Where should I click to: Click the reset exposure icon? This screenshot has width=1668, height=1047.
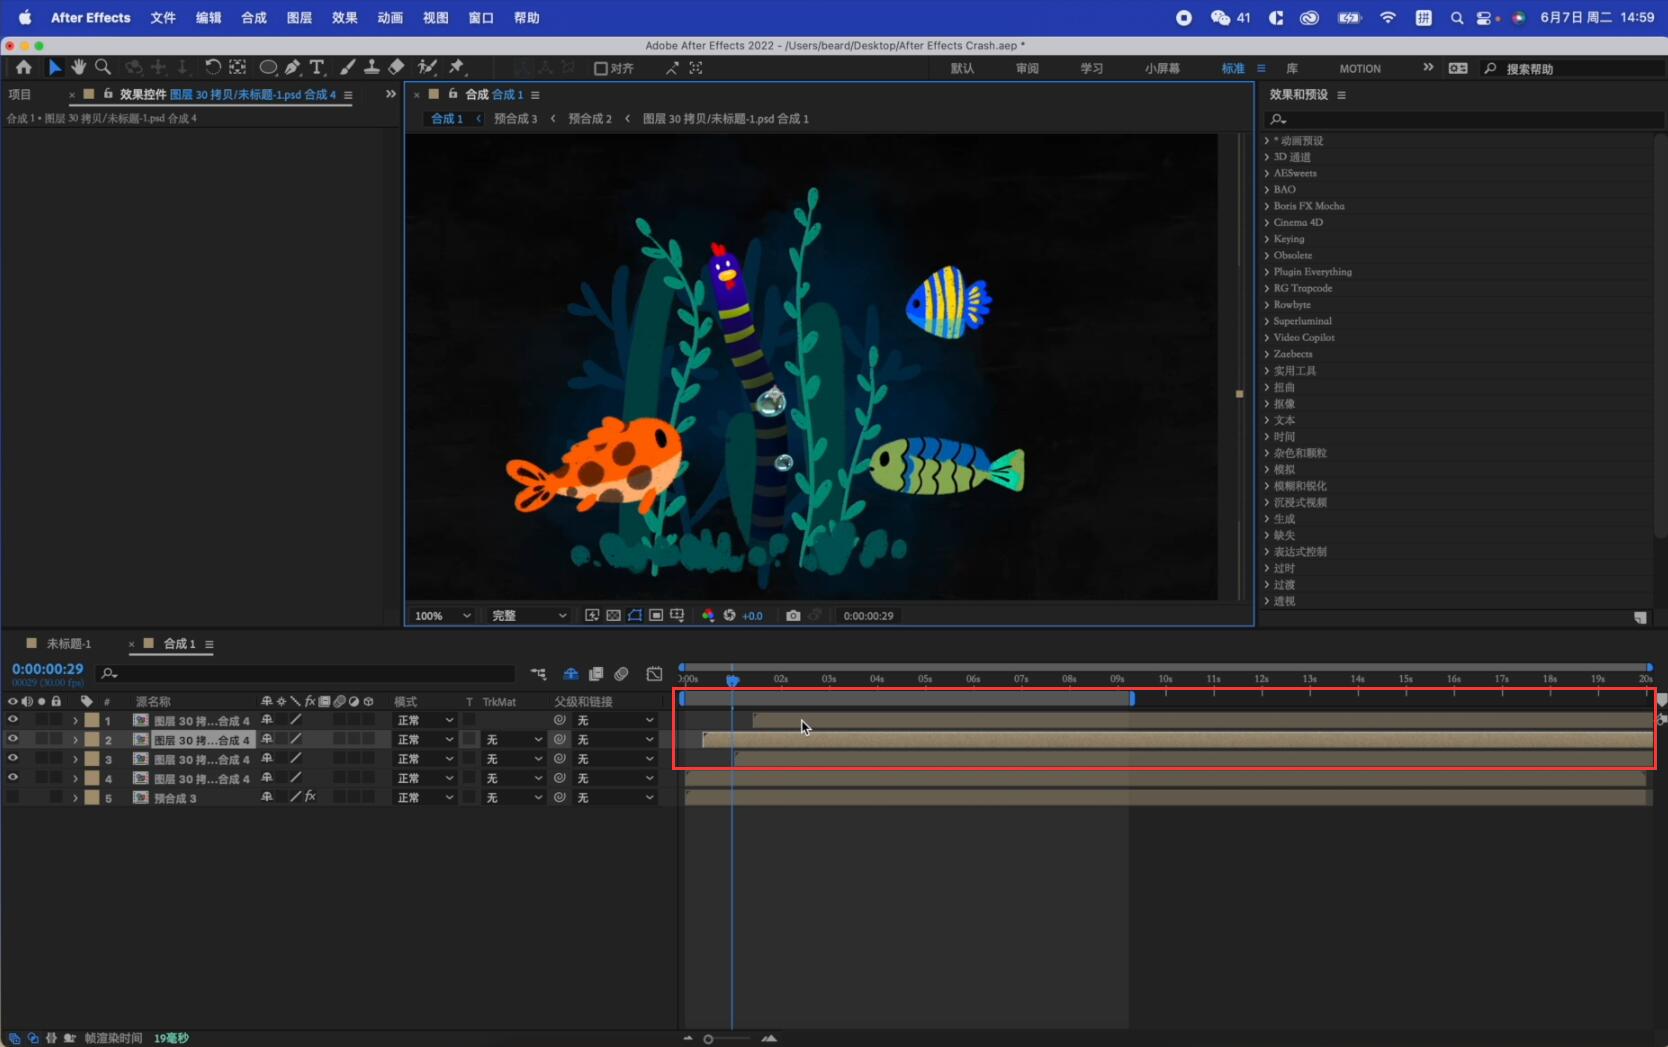tap(729, 616)
